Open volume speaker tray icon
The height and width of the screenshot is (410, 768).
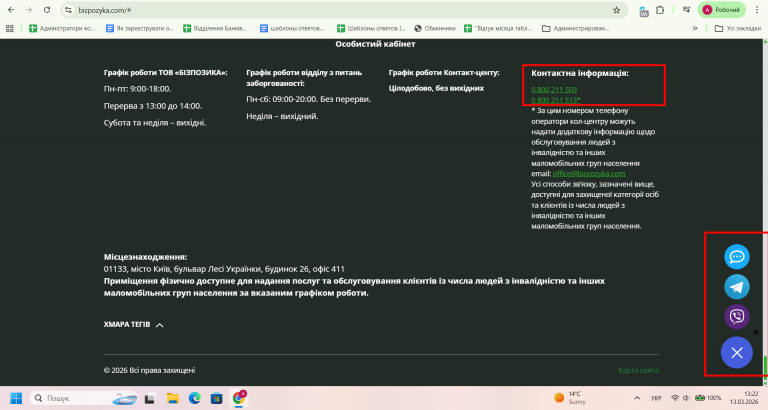(x=686, y=398)
